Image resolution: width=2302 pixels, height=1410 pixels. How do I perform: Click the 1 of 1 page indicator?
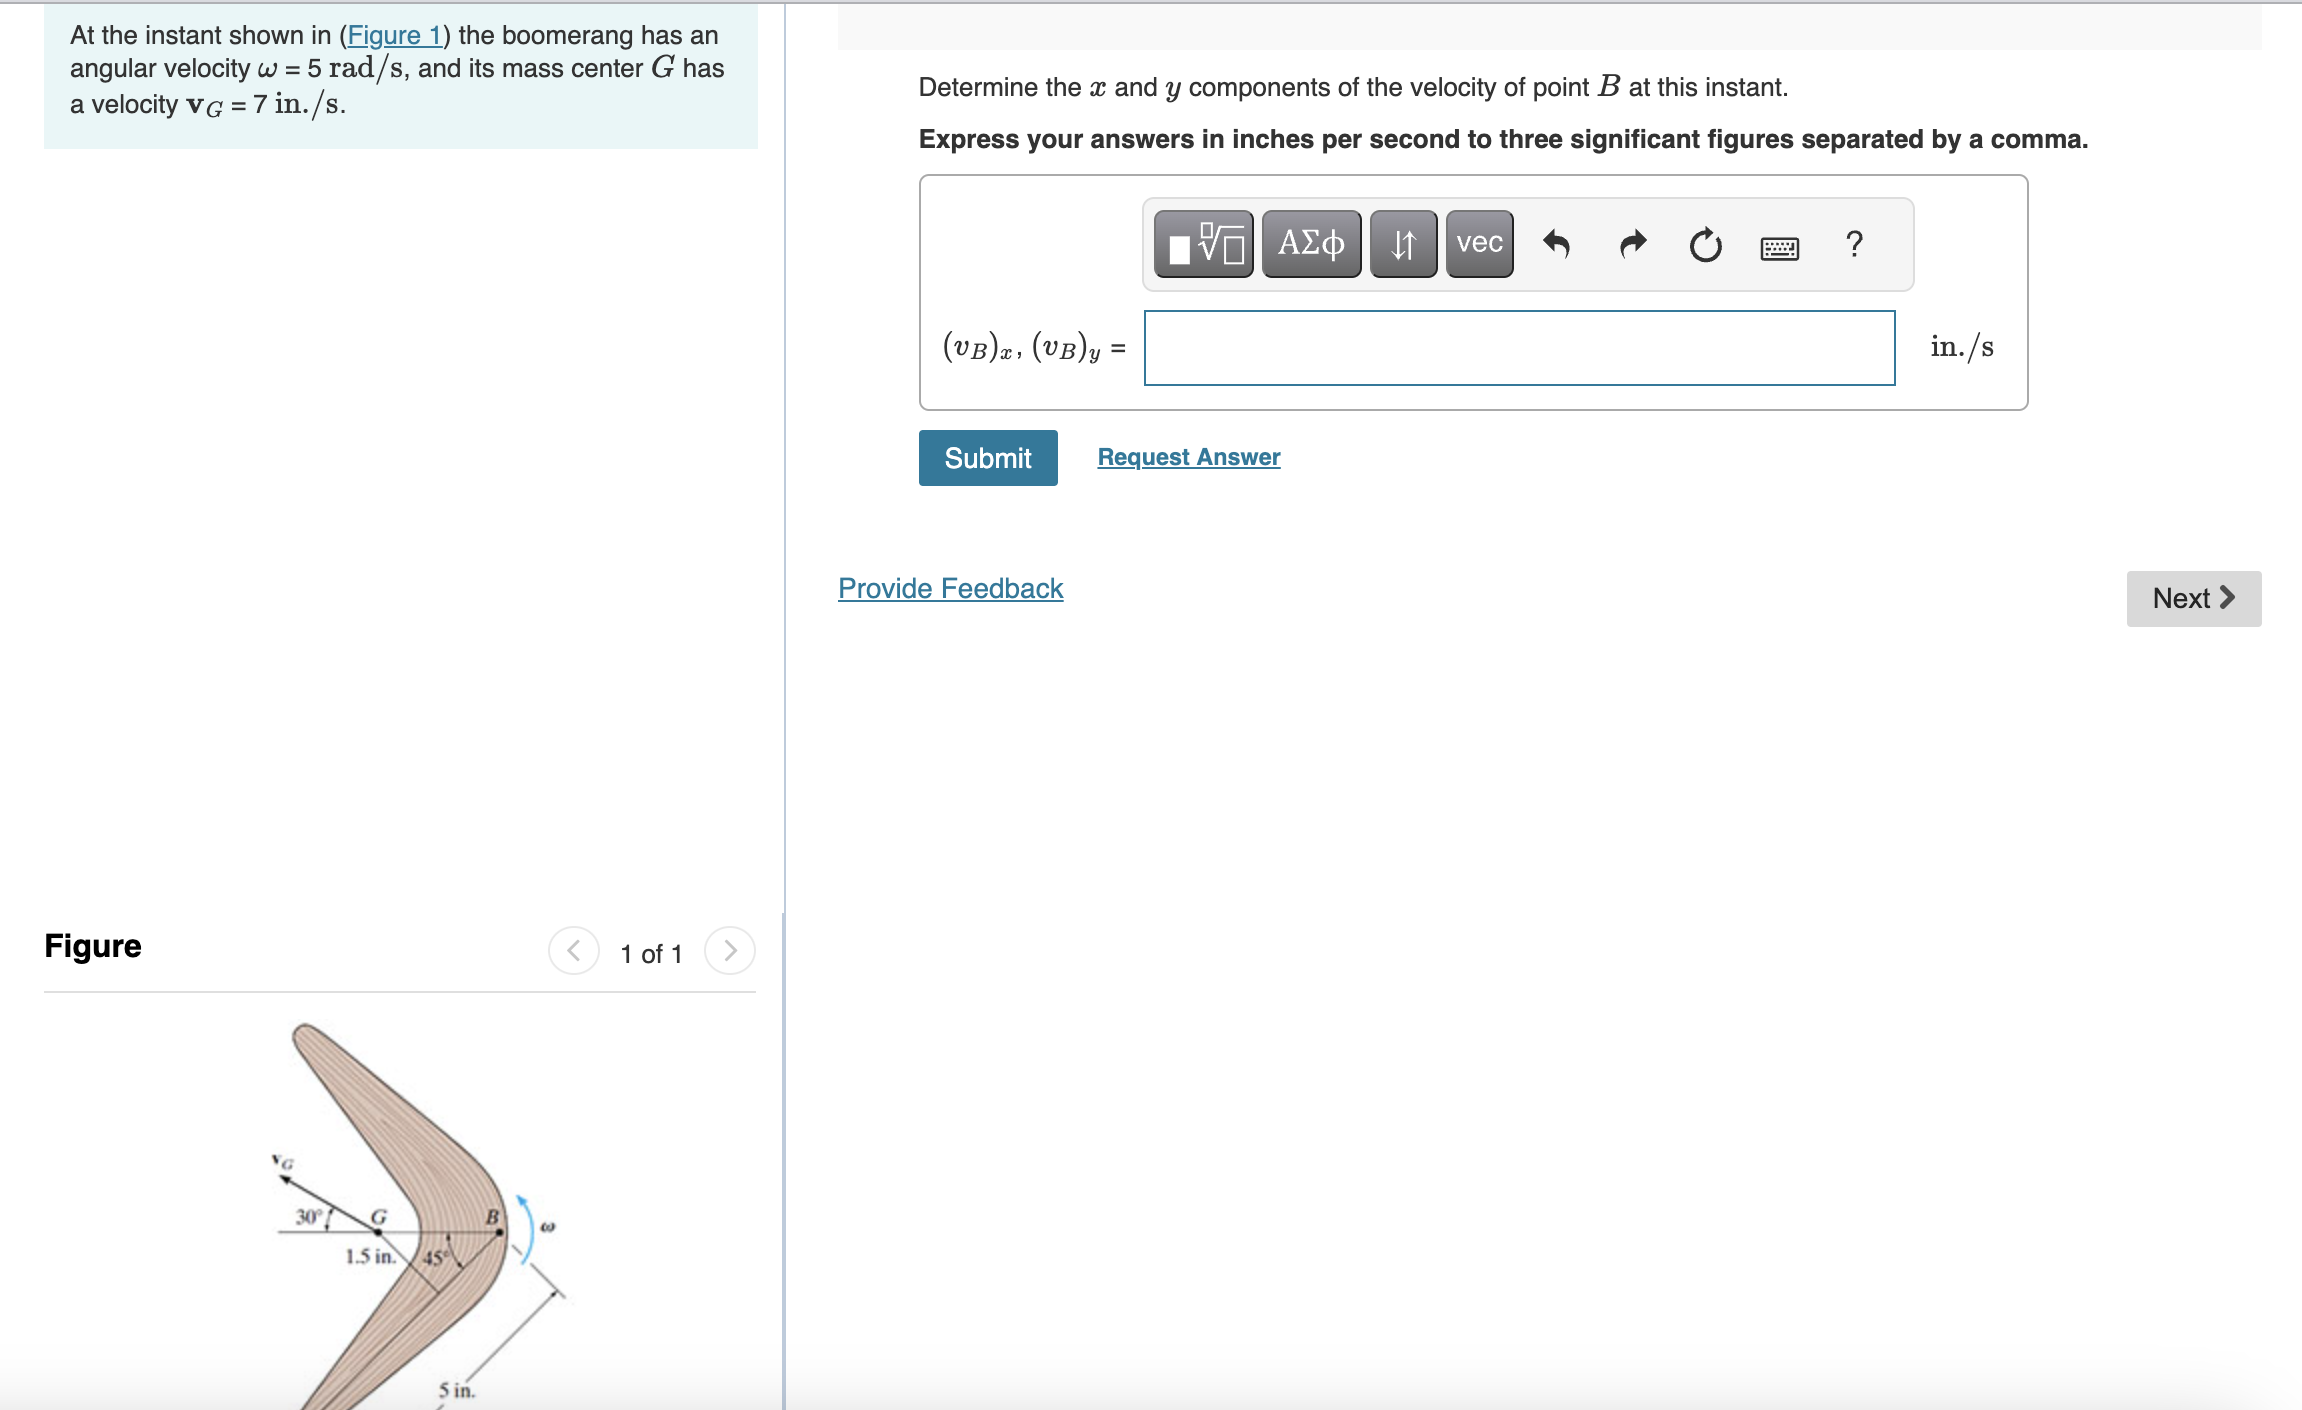coord(651,952)
